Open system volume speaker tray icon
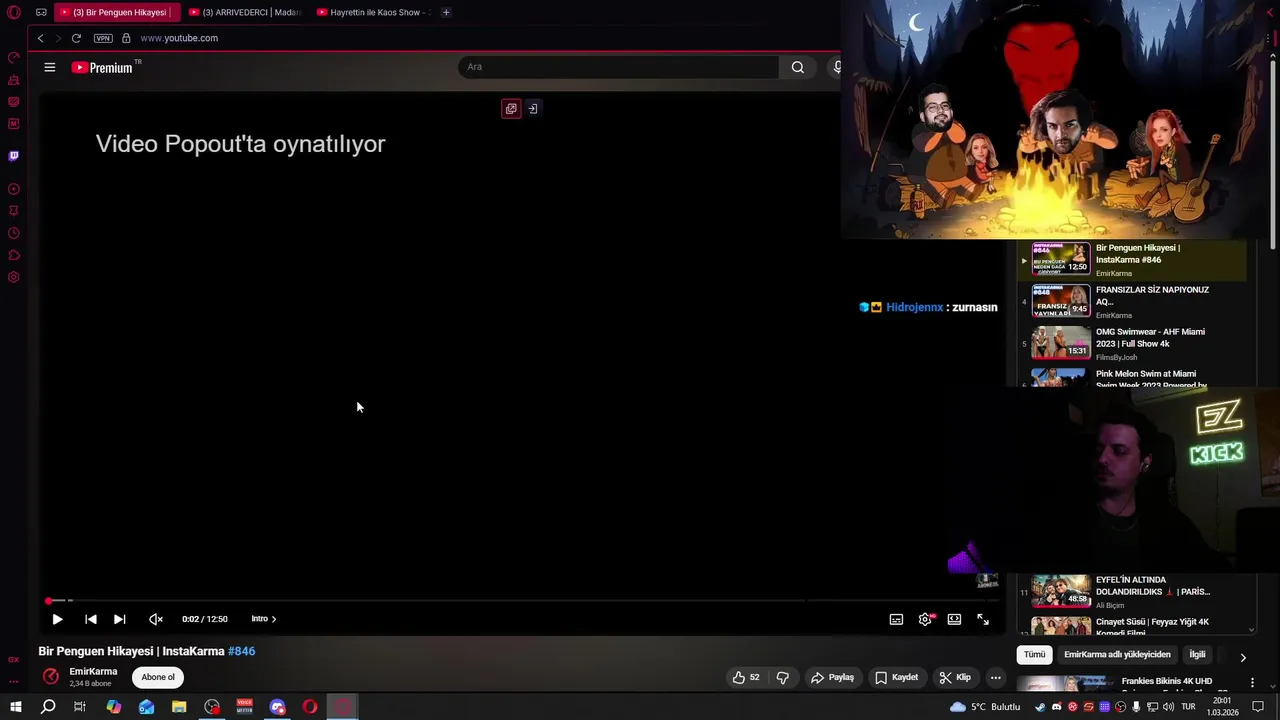 [x=1167, y=707]
